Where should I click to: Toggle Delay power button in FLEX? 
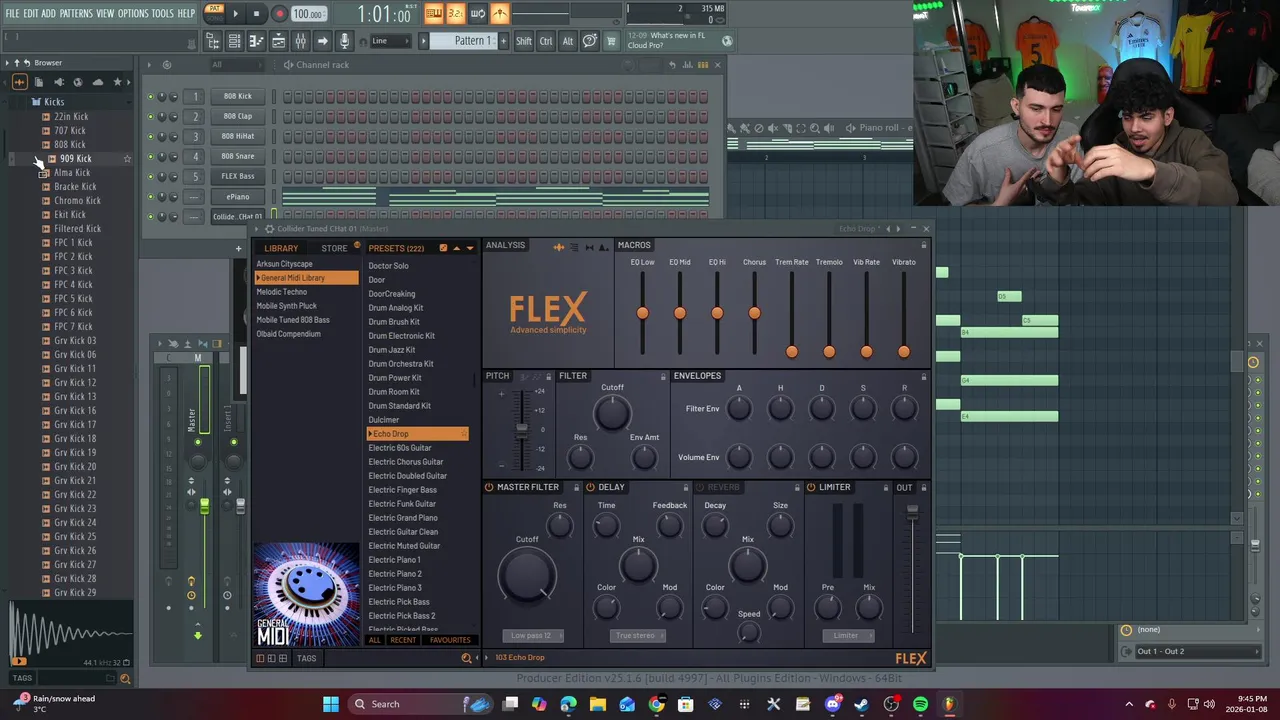590,487
